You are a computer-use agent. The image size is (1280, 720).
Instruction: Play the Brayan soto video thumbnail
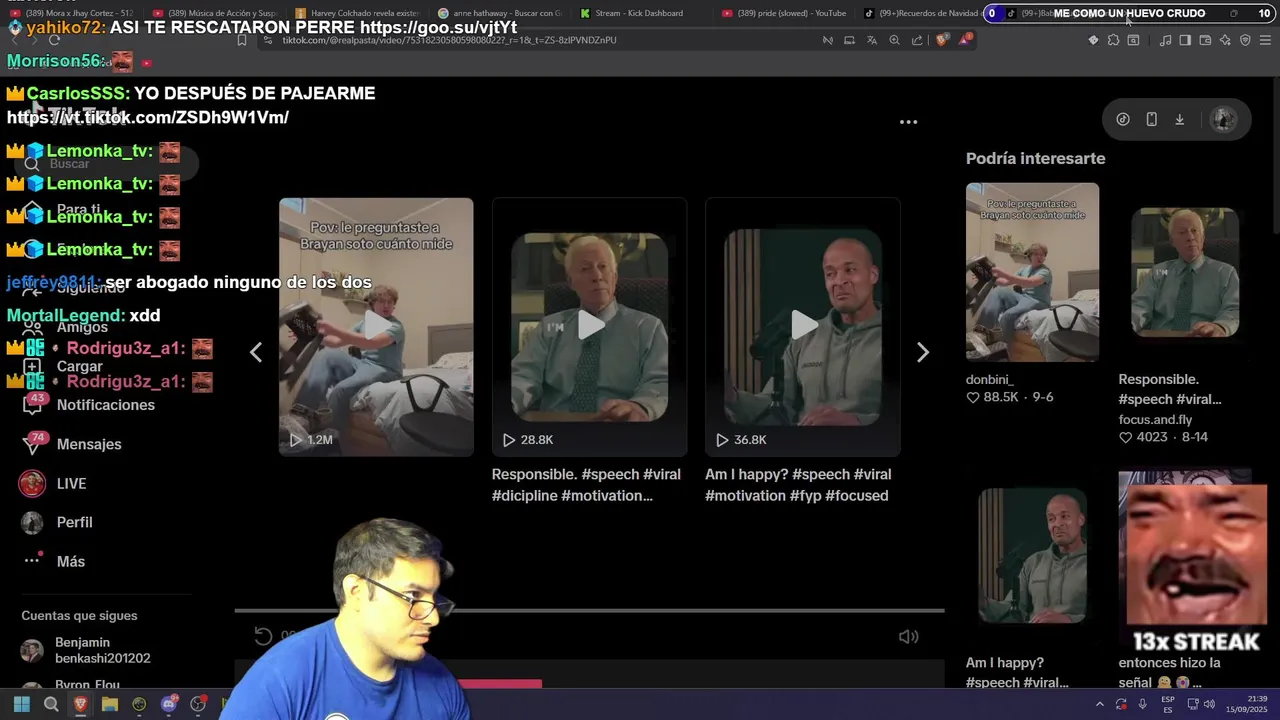[376, 326]
